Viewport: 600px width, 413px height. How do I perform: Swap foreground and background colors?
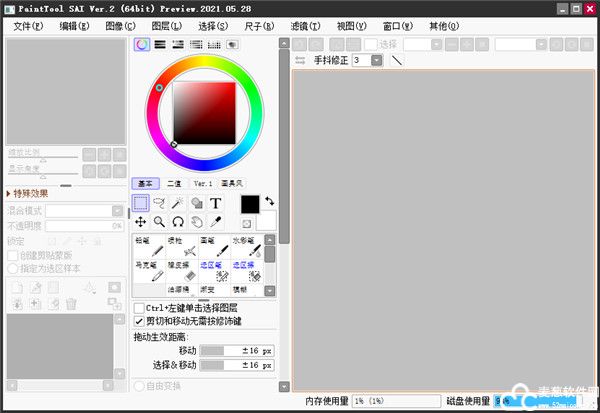267,201
